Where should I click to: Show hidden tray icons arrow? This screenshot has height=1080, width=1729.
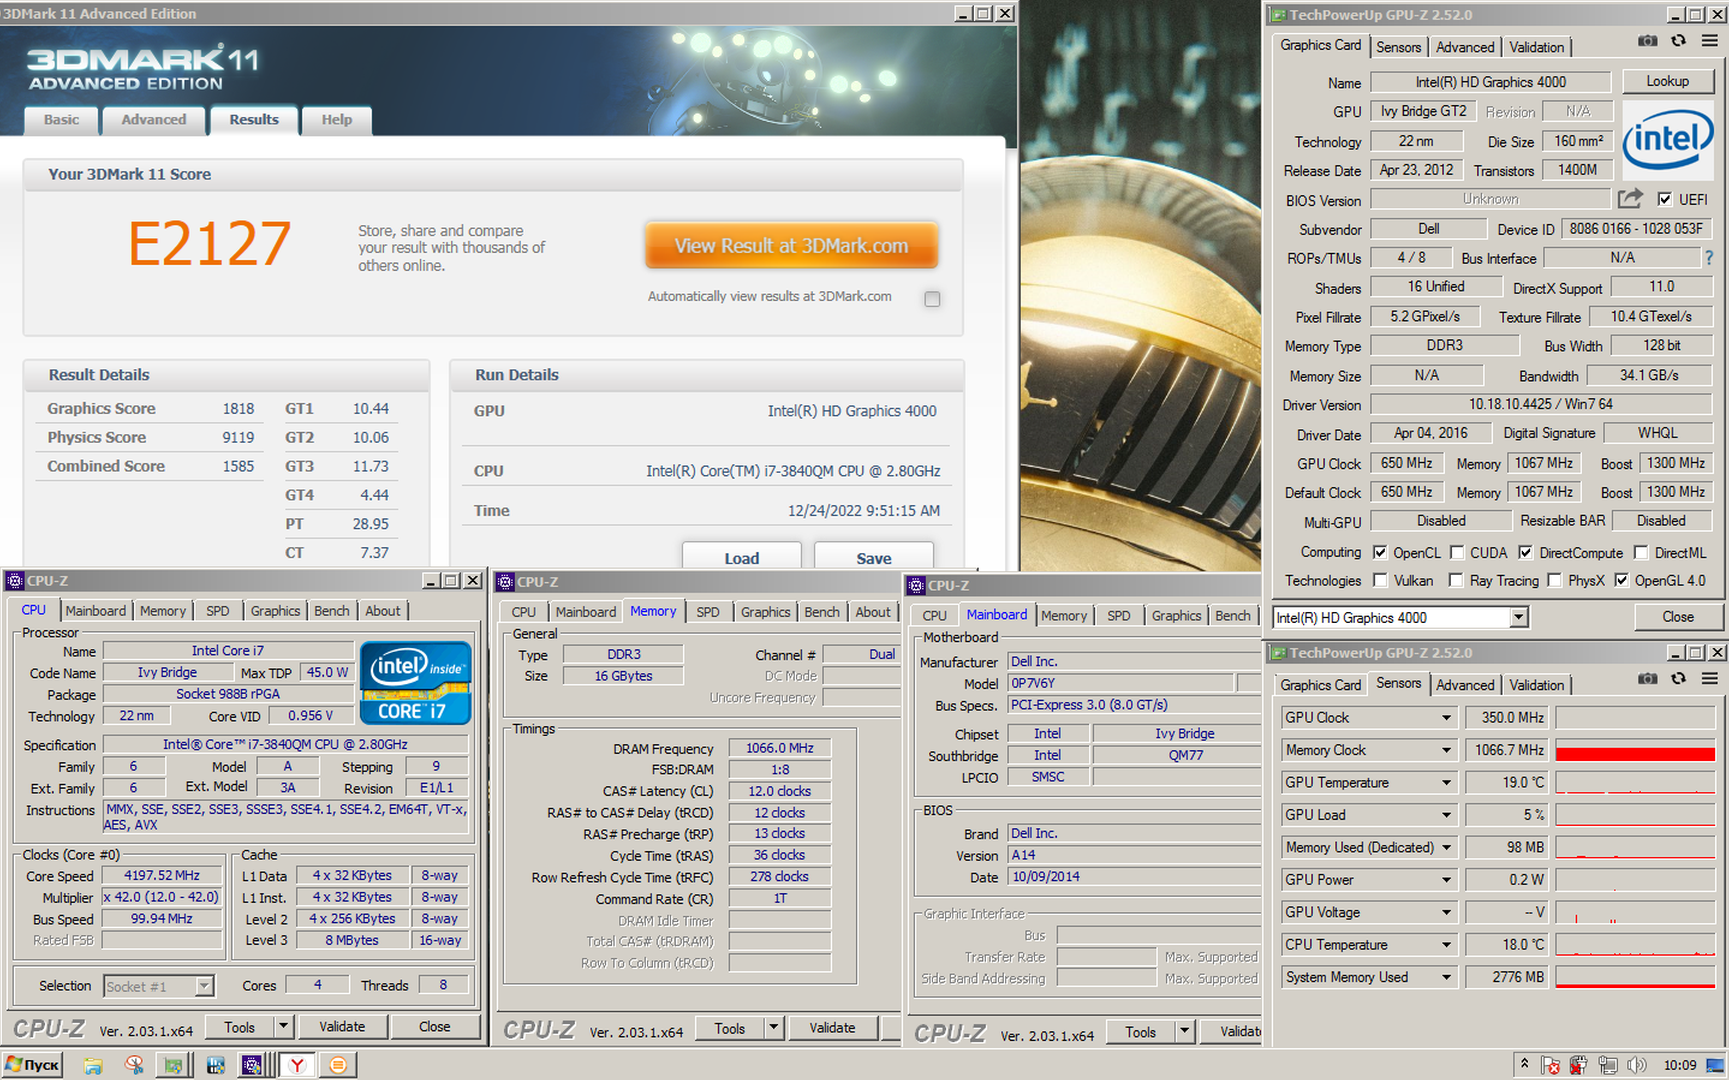(x=1524, y=1064)
